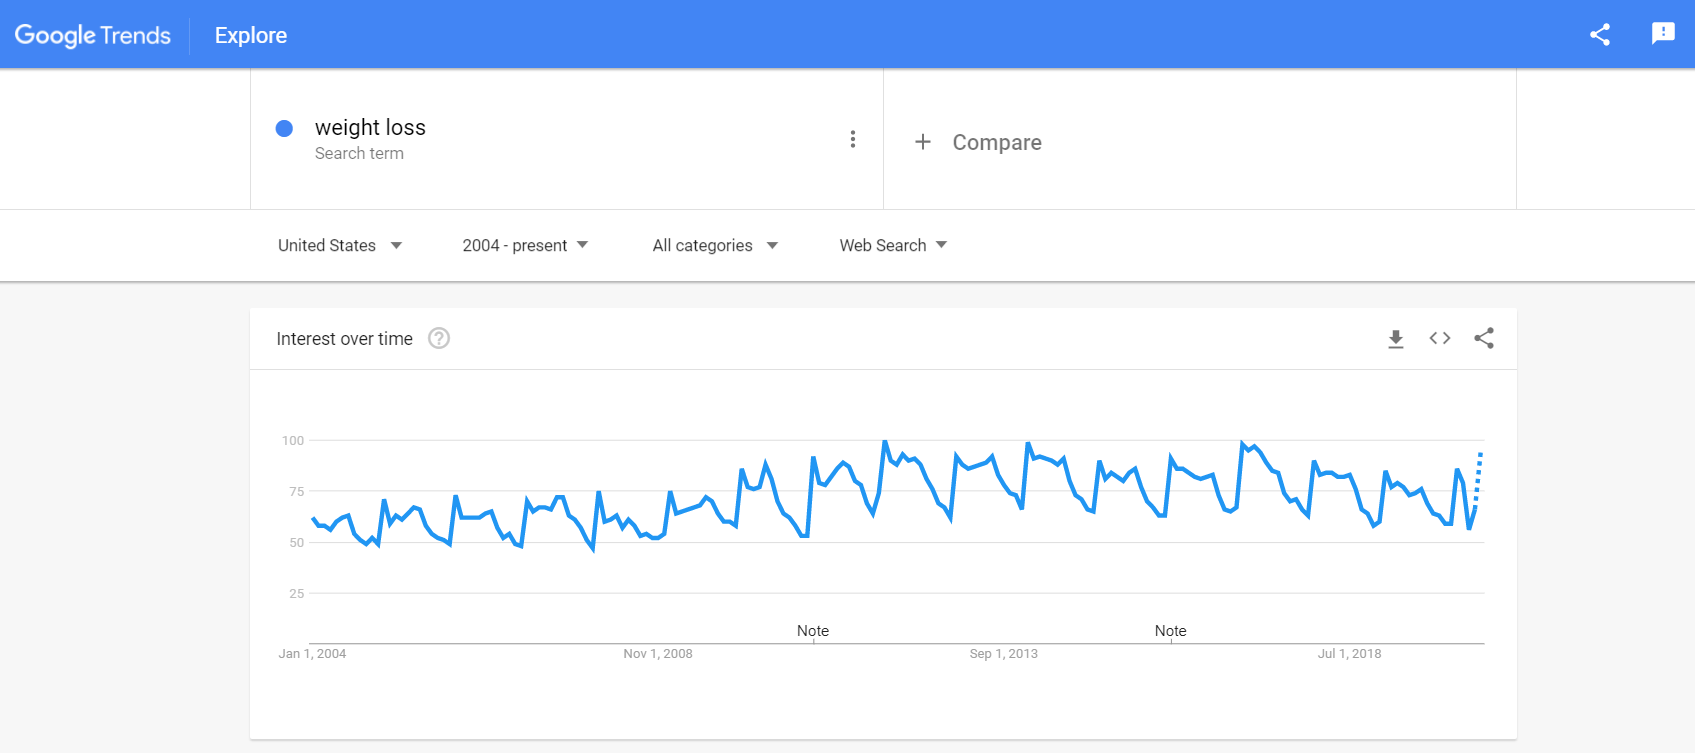Open the send feedback icon in the header
This screenshot has height=753, width=1695.
[1663, 34]
